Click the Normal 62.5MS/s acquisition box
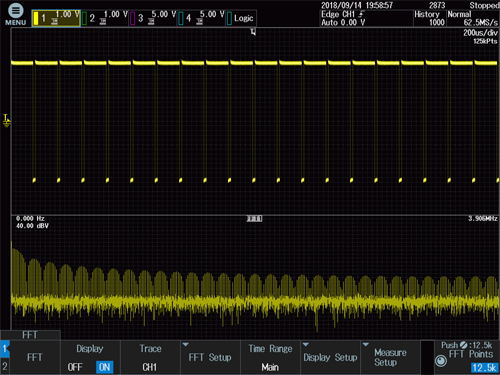Viewport: 500px width, 375px height. coord(473,18)
